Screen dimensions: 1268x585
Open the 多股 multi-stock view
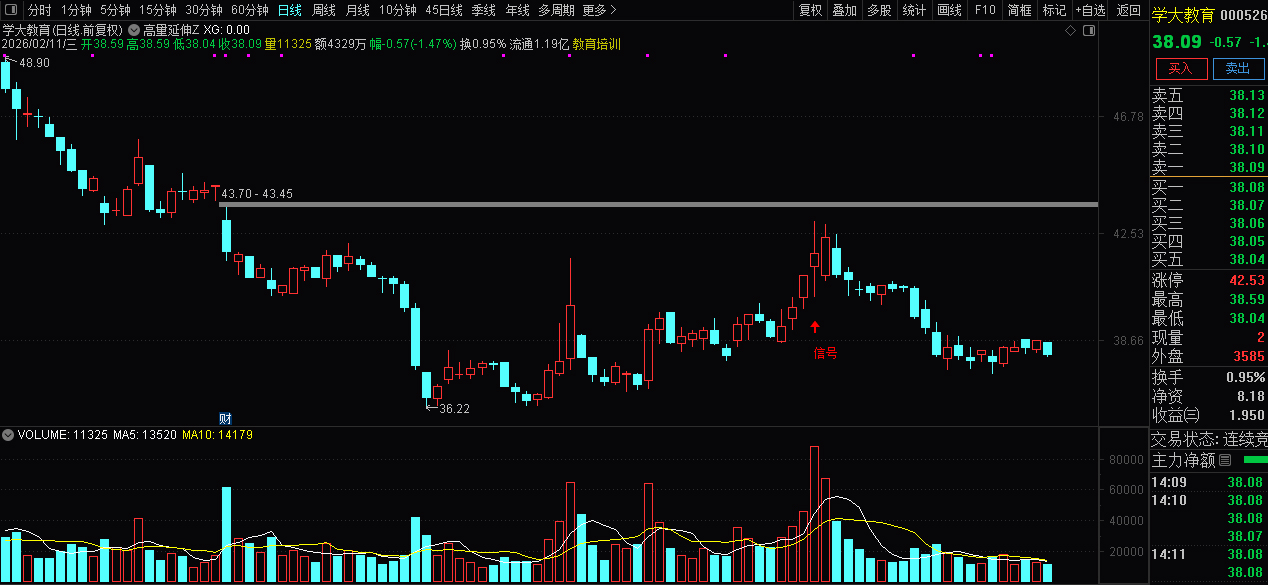click(x=879, y=10)
